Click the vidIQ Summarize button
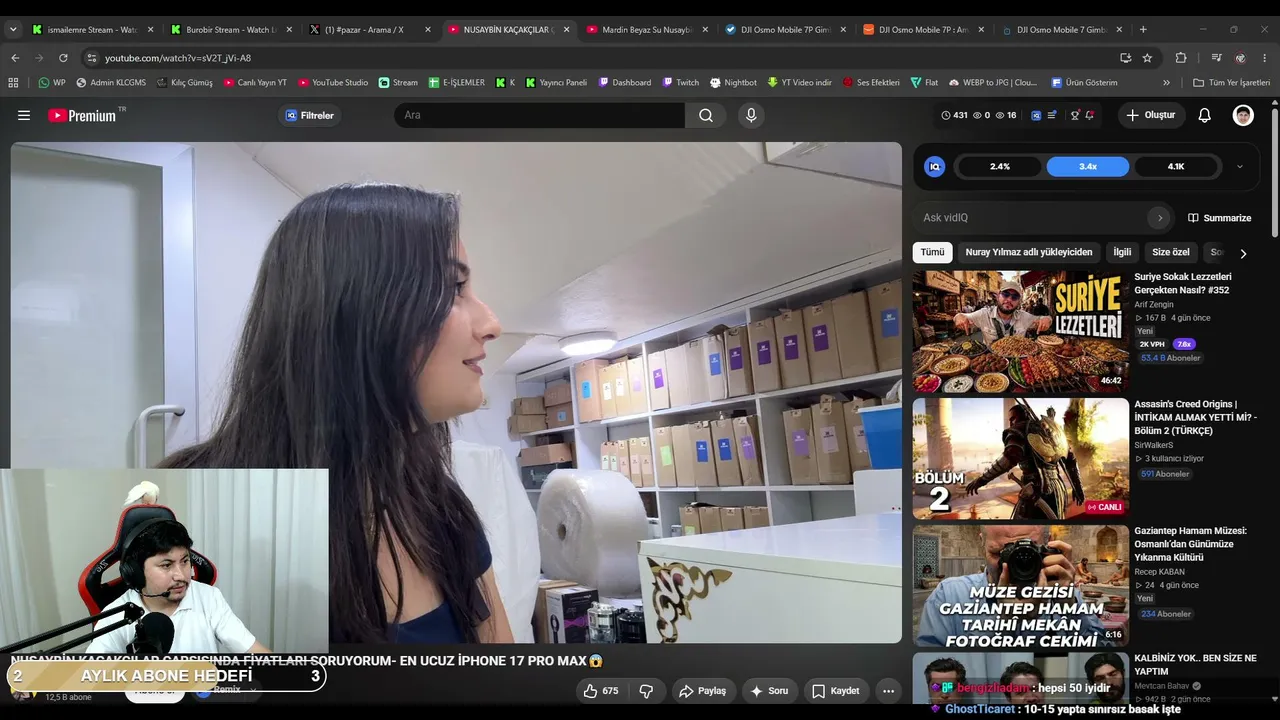This screenshot has width=1280, height=720. (1219, 218)
